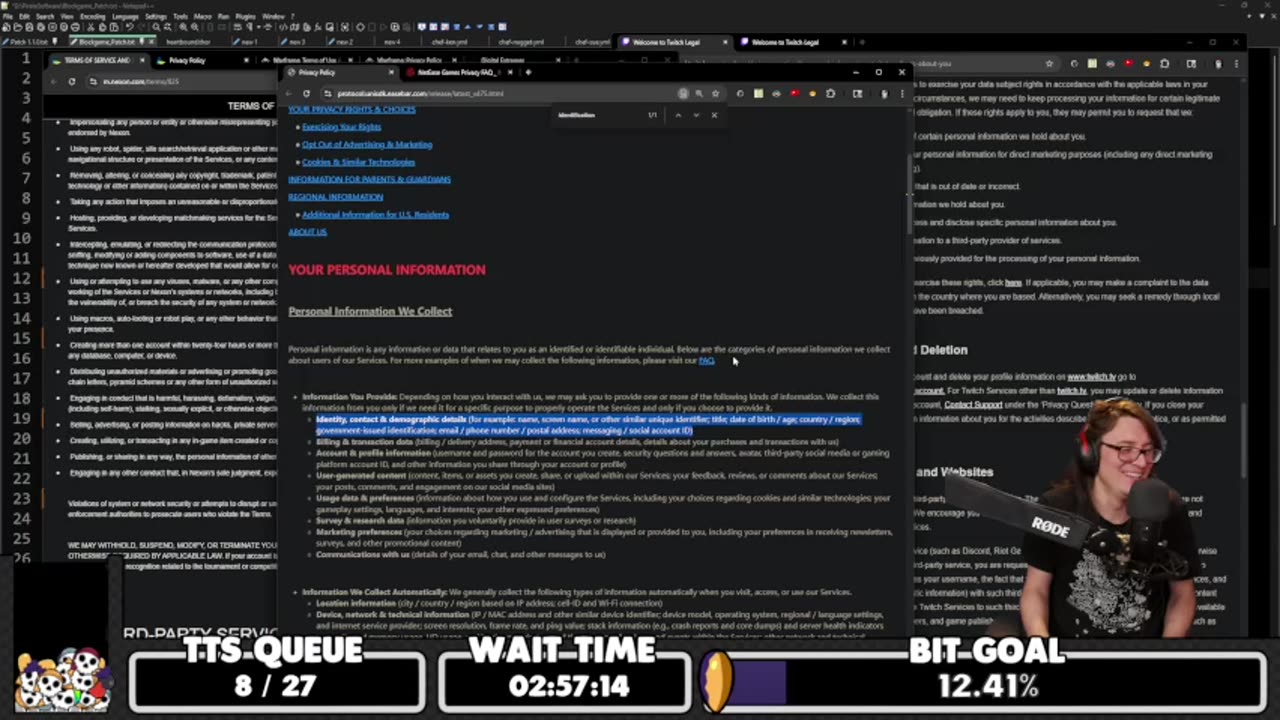Select the new 3 tab in Notepad++

297,42
